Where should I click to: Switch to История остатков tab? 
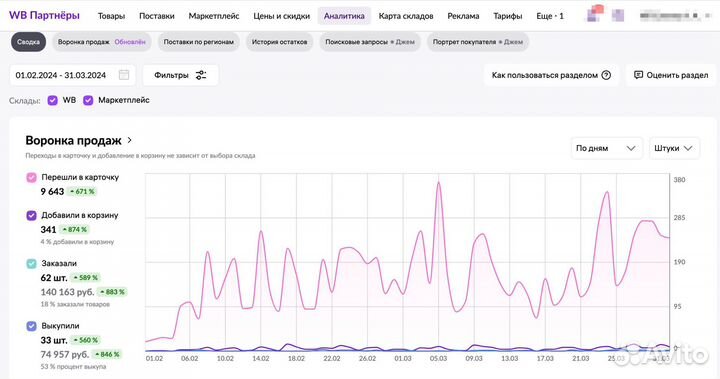coord(279,42)
